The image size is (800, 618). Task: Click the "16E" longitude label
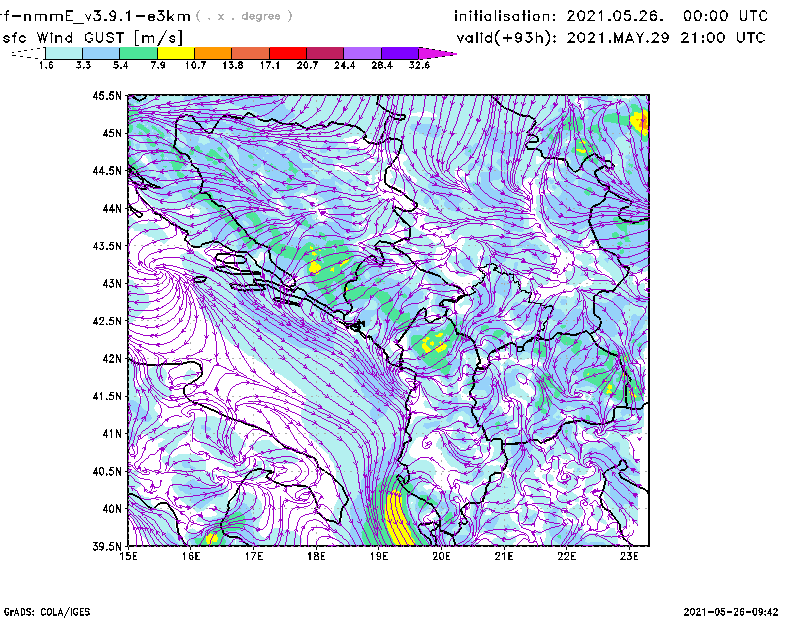pyautogui.click(x=191, y=556)
